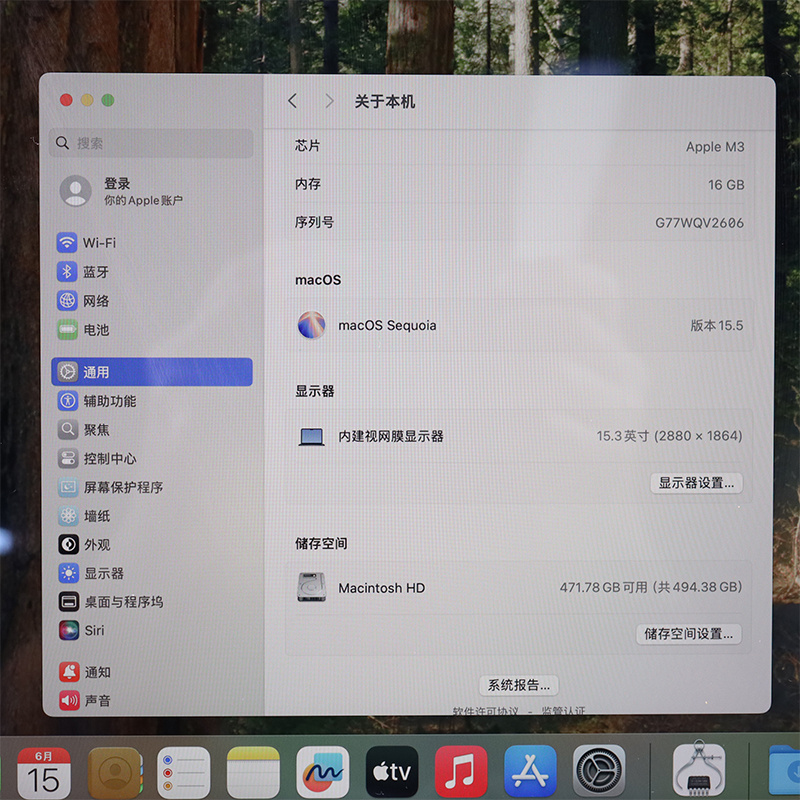Click the macOS Sequoia name text

pos(387,326)
